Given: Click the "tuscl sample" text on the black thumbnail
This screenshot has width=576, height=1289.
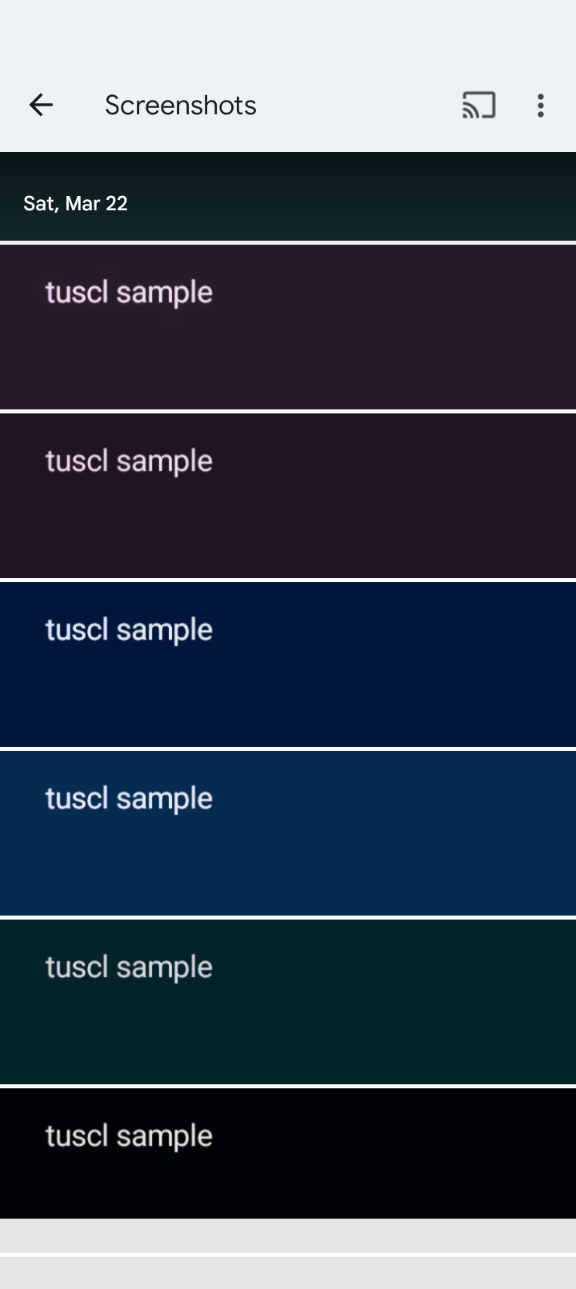Looking at the screenshot, I should click(129, 1136).
